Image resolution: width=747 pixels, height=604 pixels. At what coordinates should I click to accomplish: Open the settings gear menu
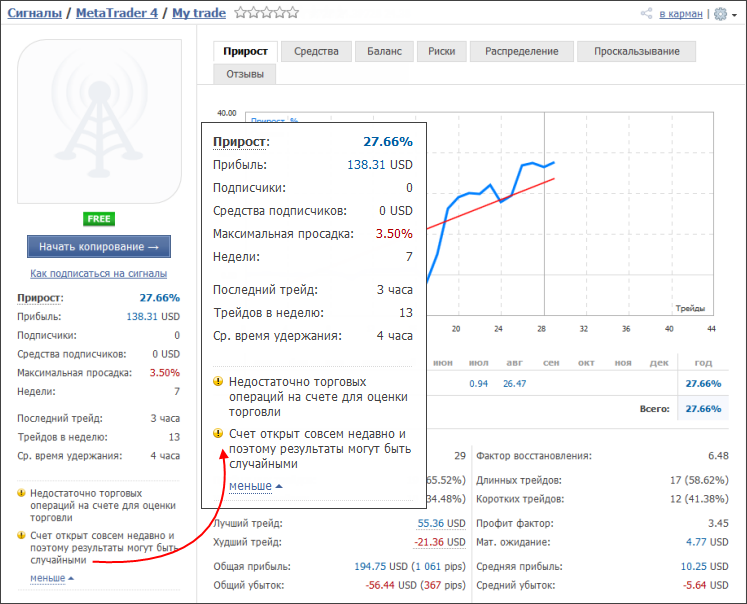coord(720,14)
